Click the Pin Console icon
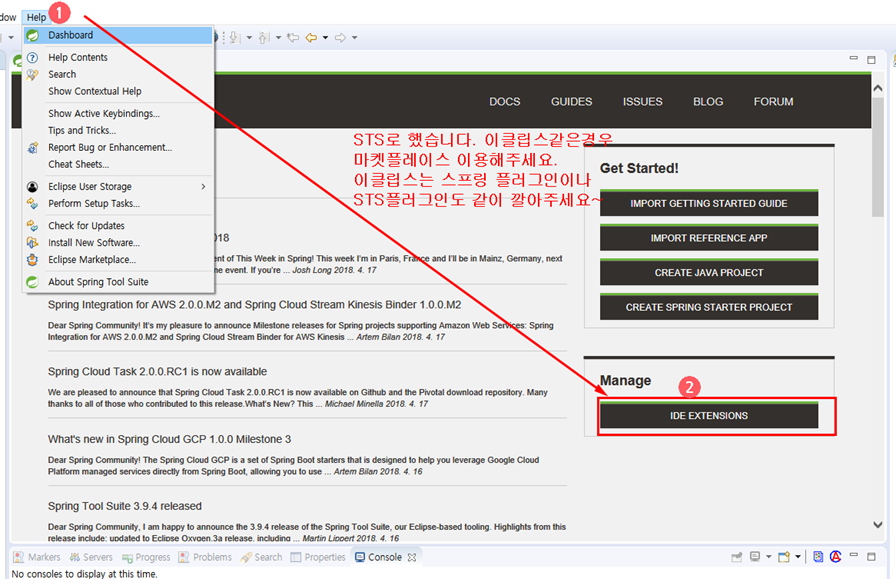The width and height of the screenshot is (896, 579). (737, 557)
